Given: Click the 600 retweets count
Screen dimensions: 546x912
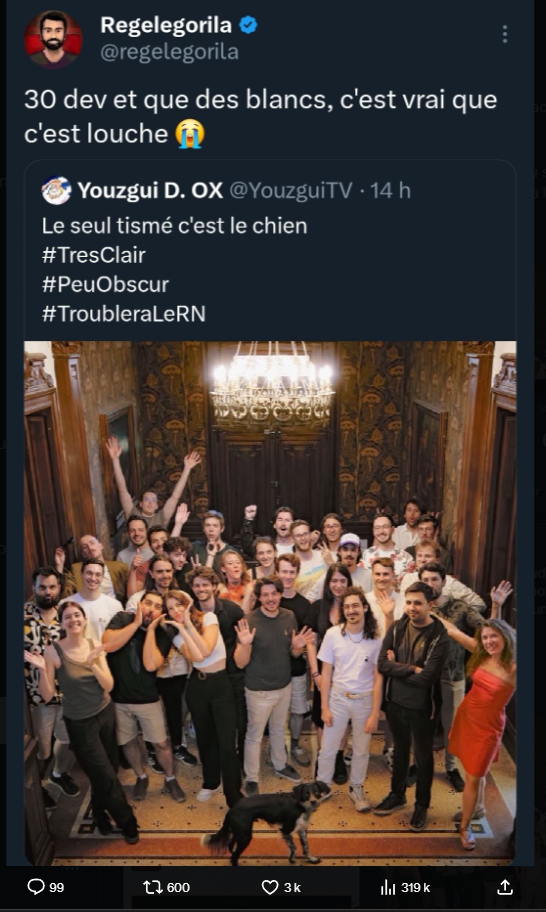Looking at the screenshot, I should pos(178,887).
